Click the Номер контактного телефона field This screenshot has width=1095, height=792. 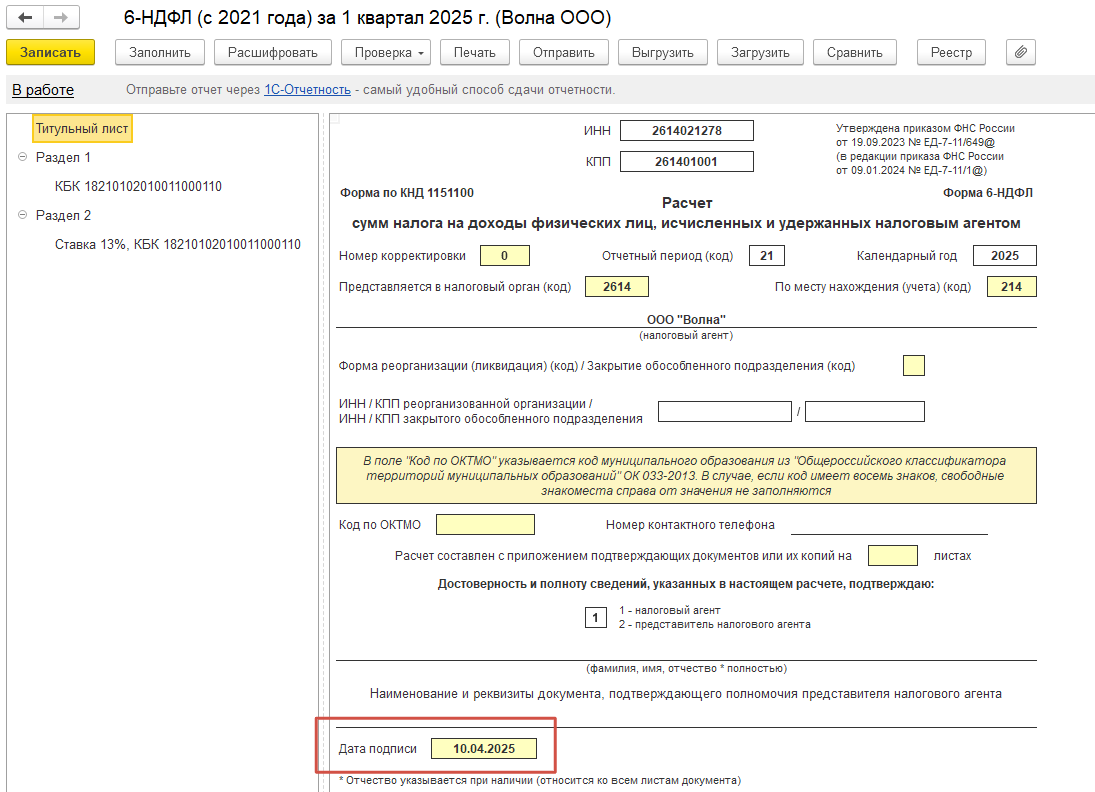coord(890,525)
